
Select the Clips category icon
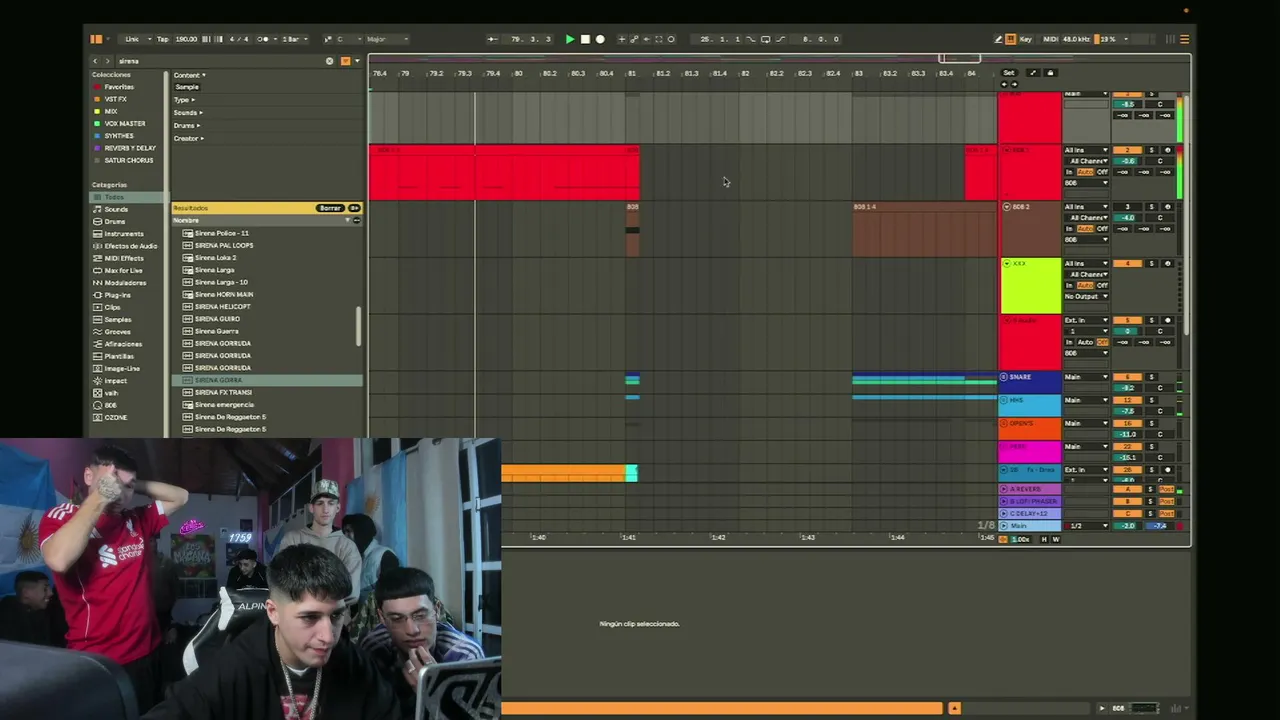point(97,307)
